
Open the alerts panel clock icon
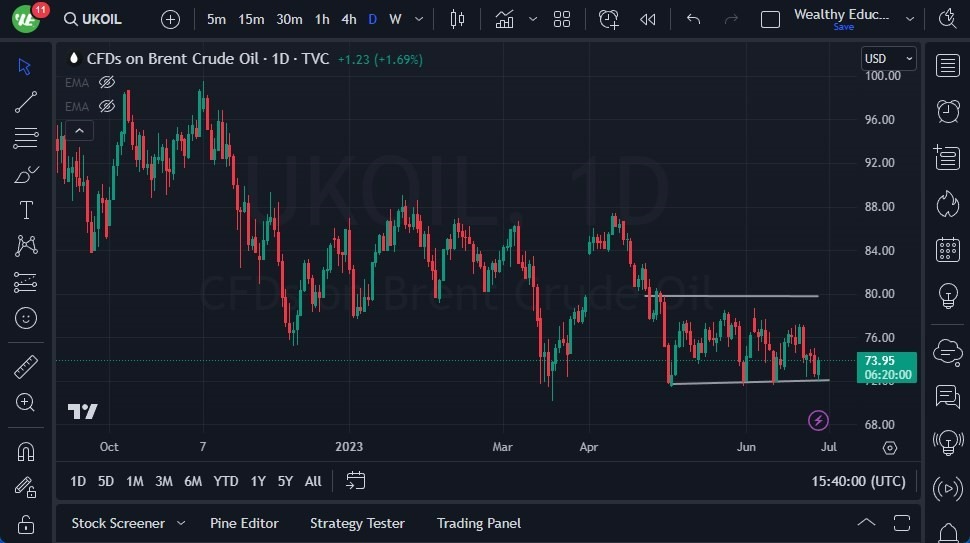tap(948, 111)
